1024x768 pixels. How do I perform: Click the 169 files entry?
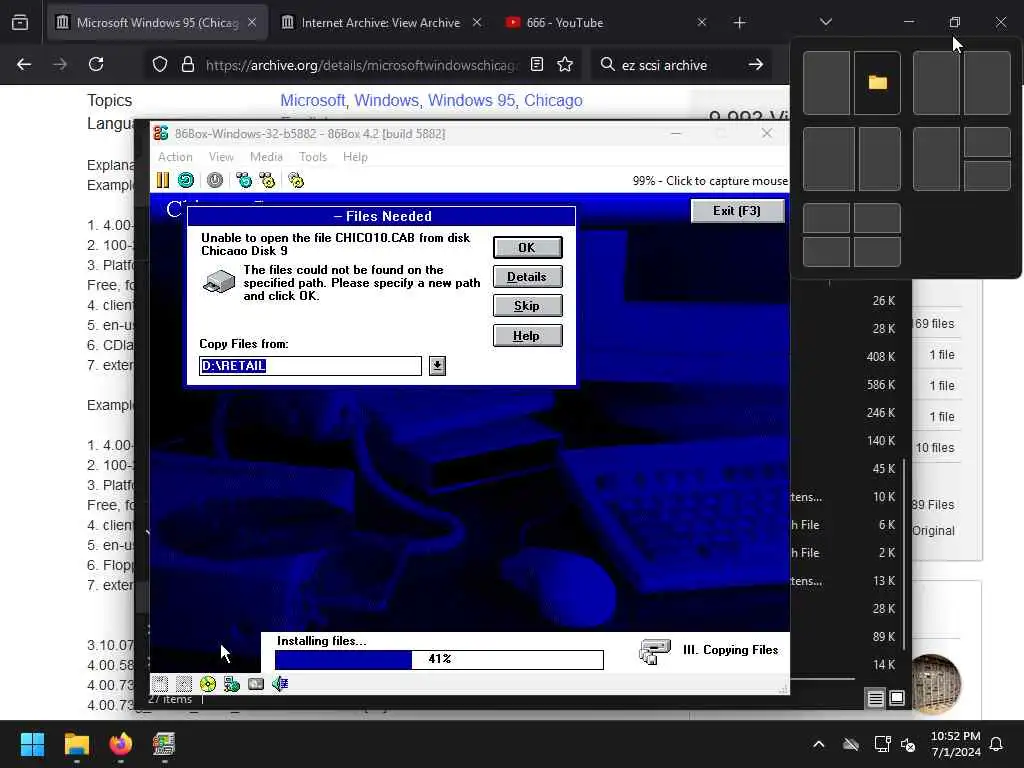(934, 324)
